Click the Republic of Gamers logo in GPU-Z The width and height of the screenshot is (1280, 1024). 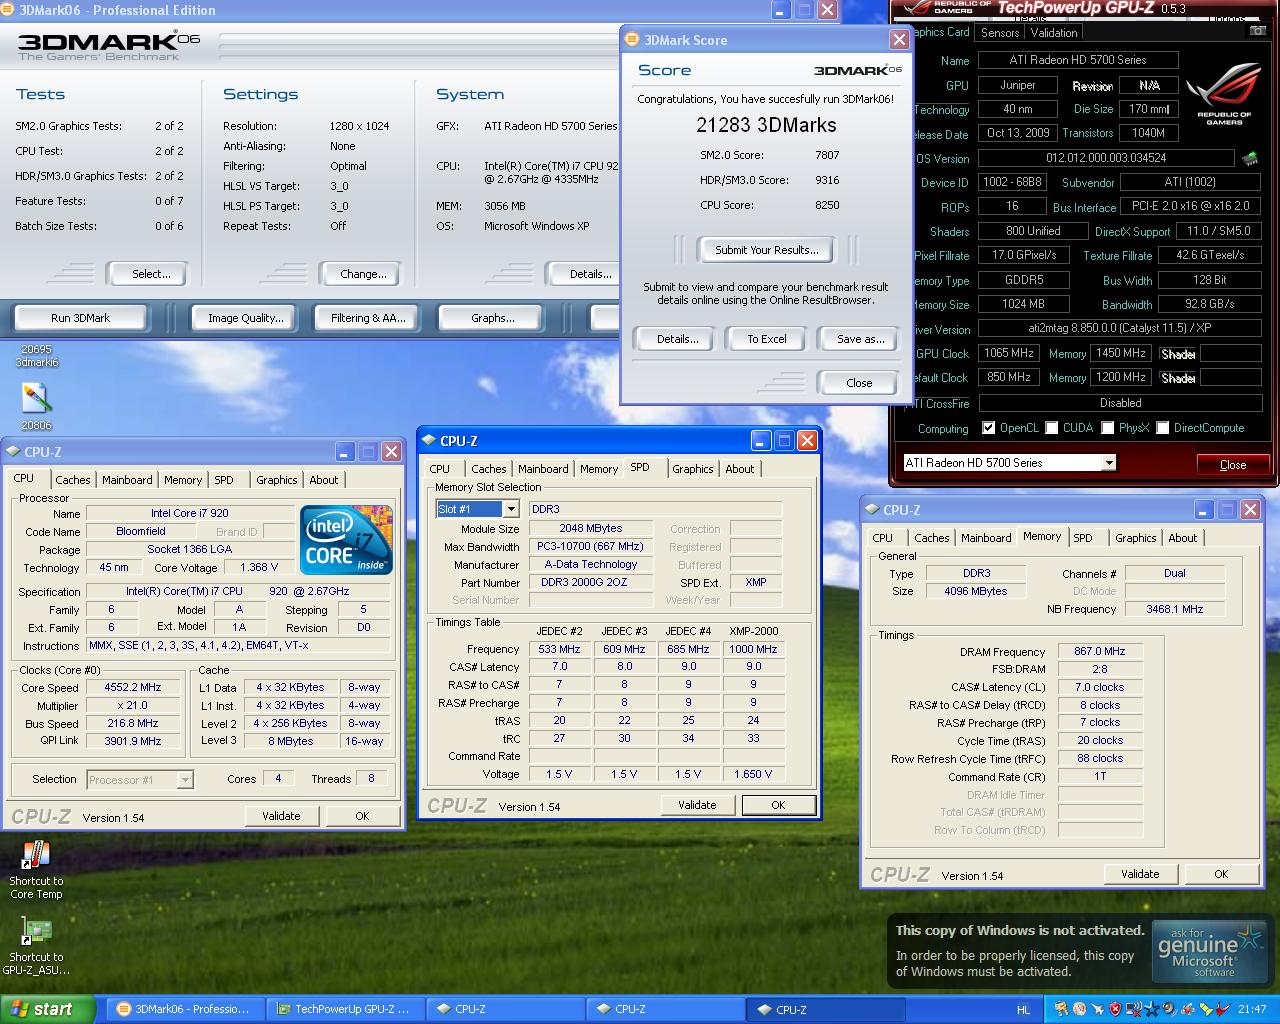(x=1224, y=94)
